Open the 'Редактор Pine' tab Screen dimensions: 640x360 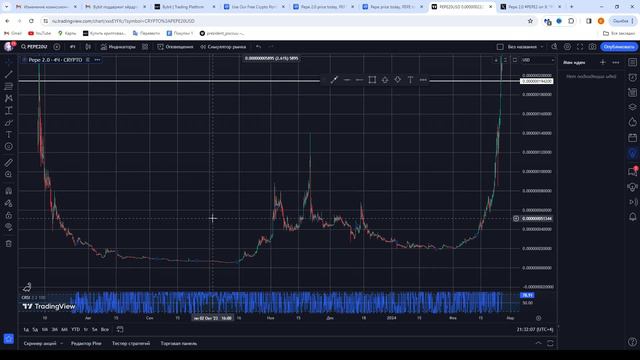86,344
